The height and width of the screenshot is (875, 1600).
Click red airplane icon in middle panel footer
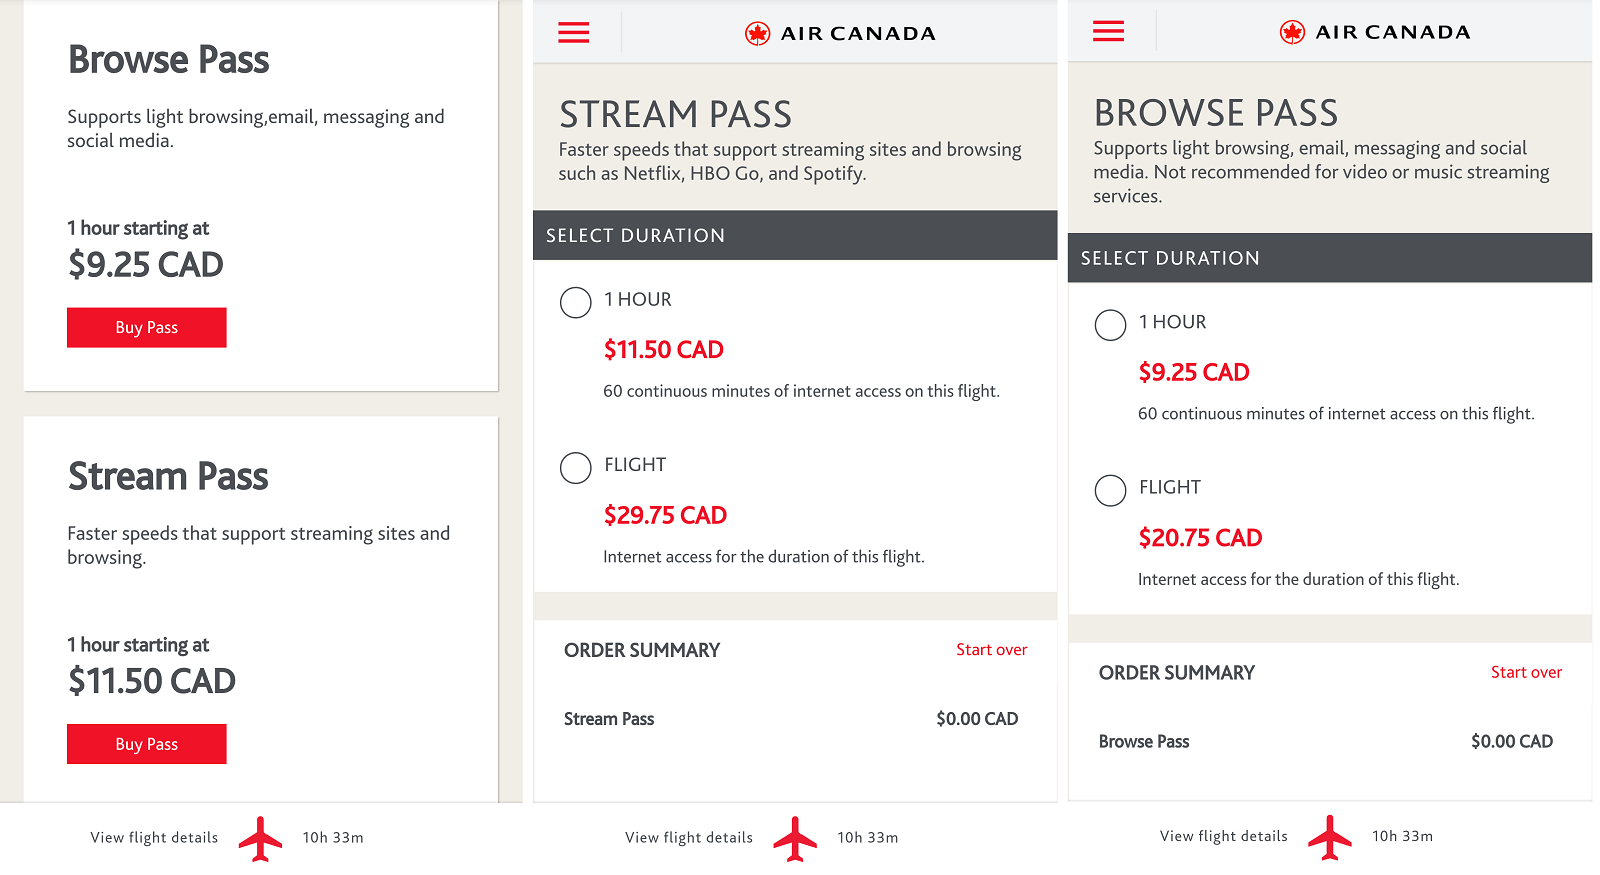click(795, 838)
